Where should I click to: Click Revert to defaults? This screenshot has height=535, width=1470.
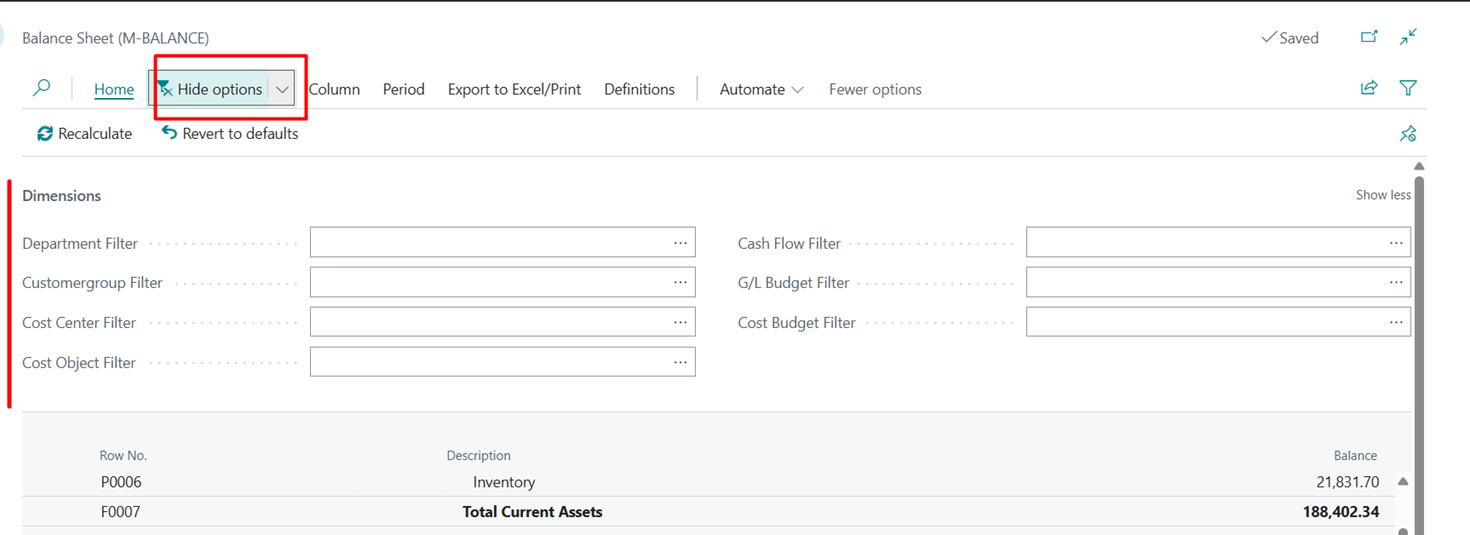[x=230, y=133]
